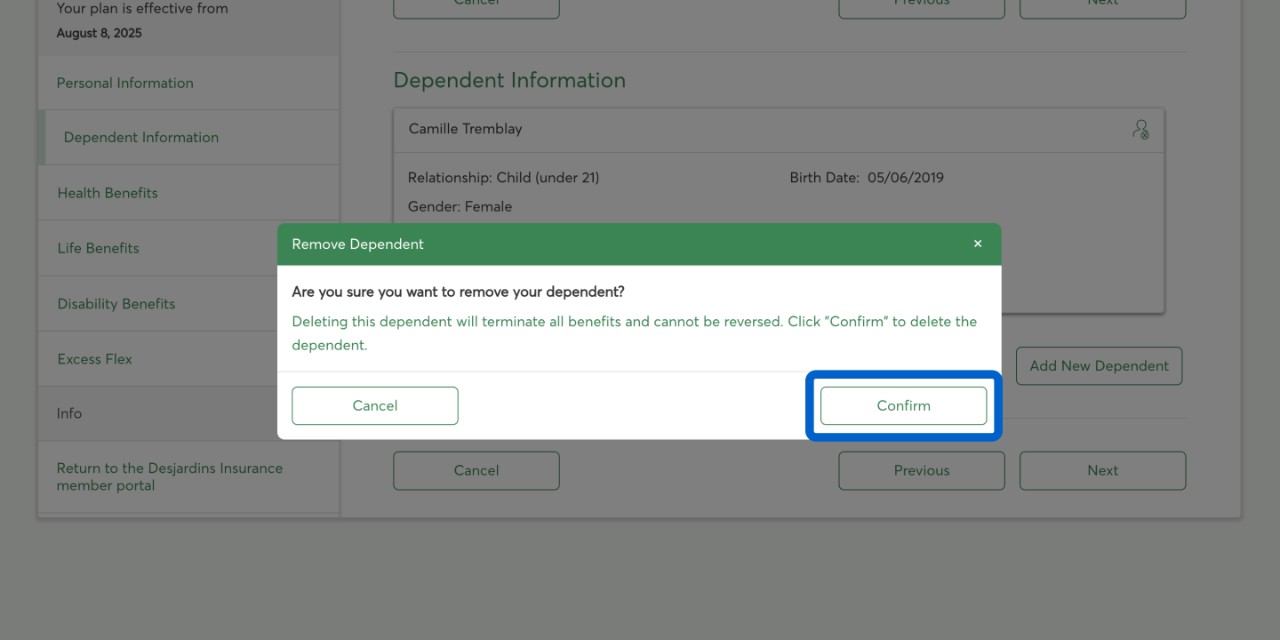Return to the Desjardins Insurance member portal
Viewport: 1280px width, 640px height.
click(x=169, y=477)
